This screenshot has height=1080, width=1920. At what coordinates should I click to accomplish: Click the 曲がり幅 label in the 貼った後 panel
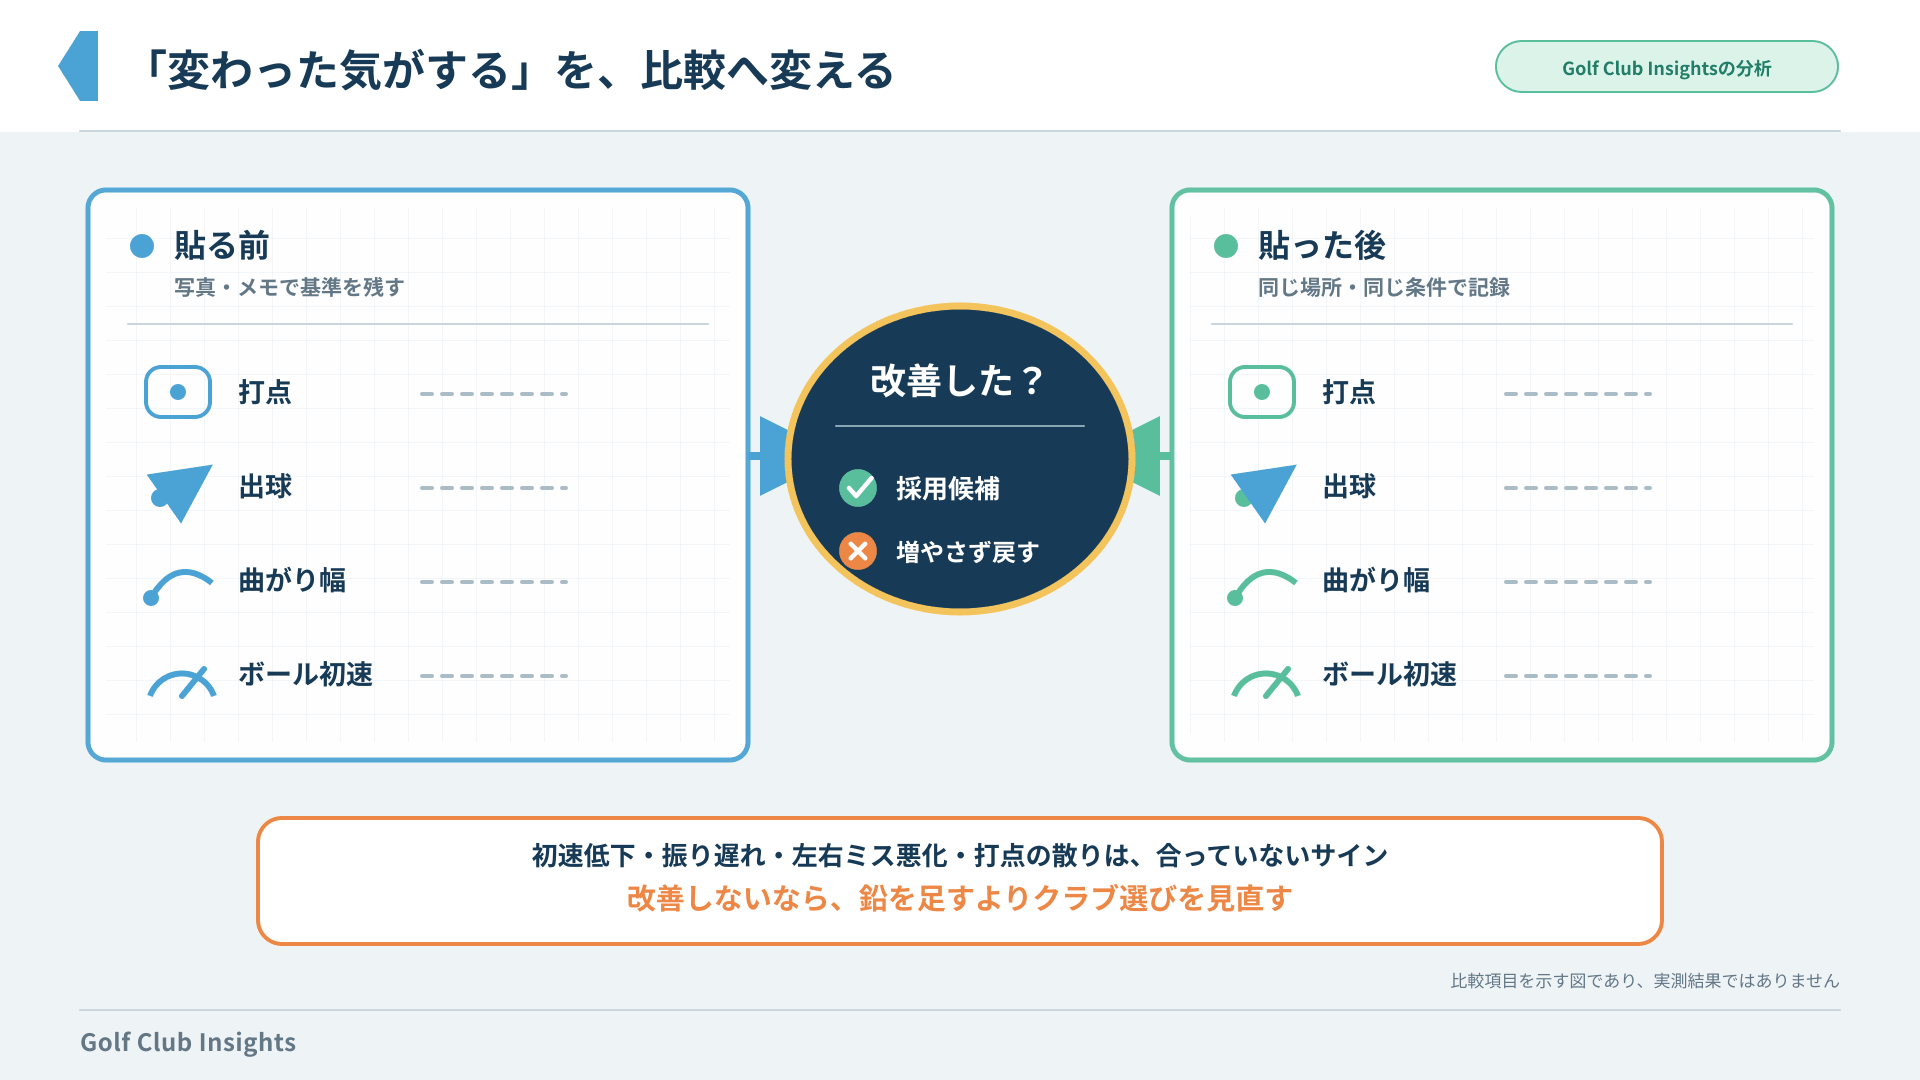(1376, 580)
